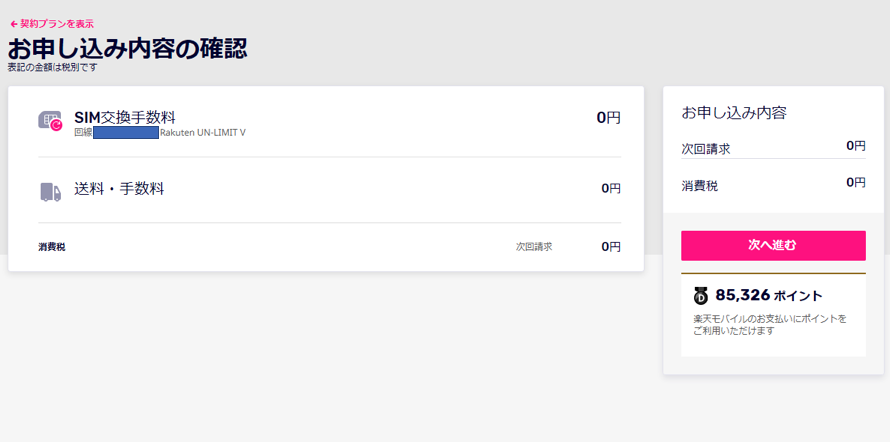Screen dimensions: 890x442
Task: Click the SIM card exchange icon
Action: click(50, 121)
